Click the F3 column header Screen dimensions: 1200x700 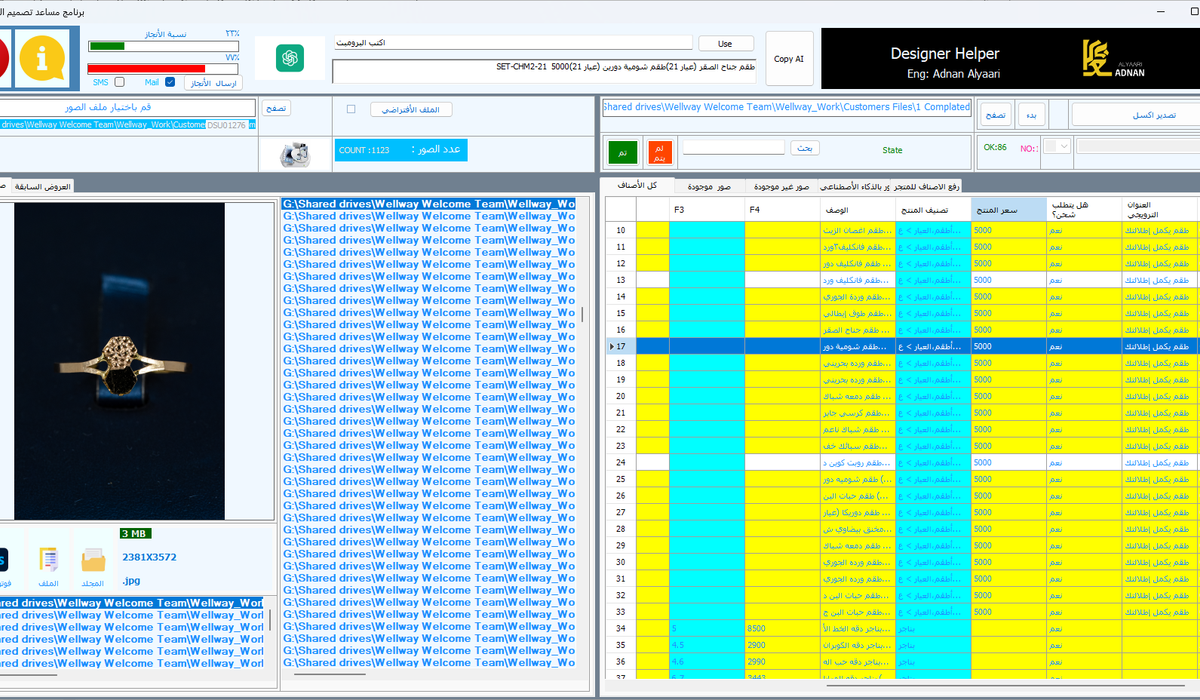pyautogui.click(x=707, y=210)
